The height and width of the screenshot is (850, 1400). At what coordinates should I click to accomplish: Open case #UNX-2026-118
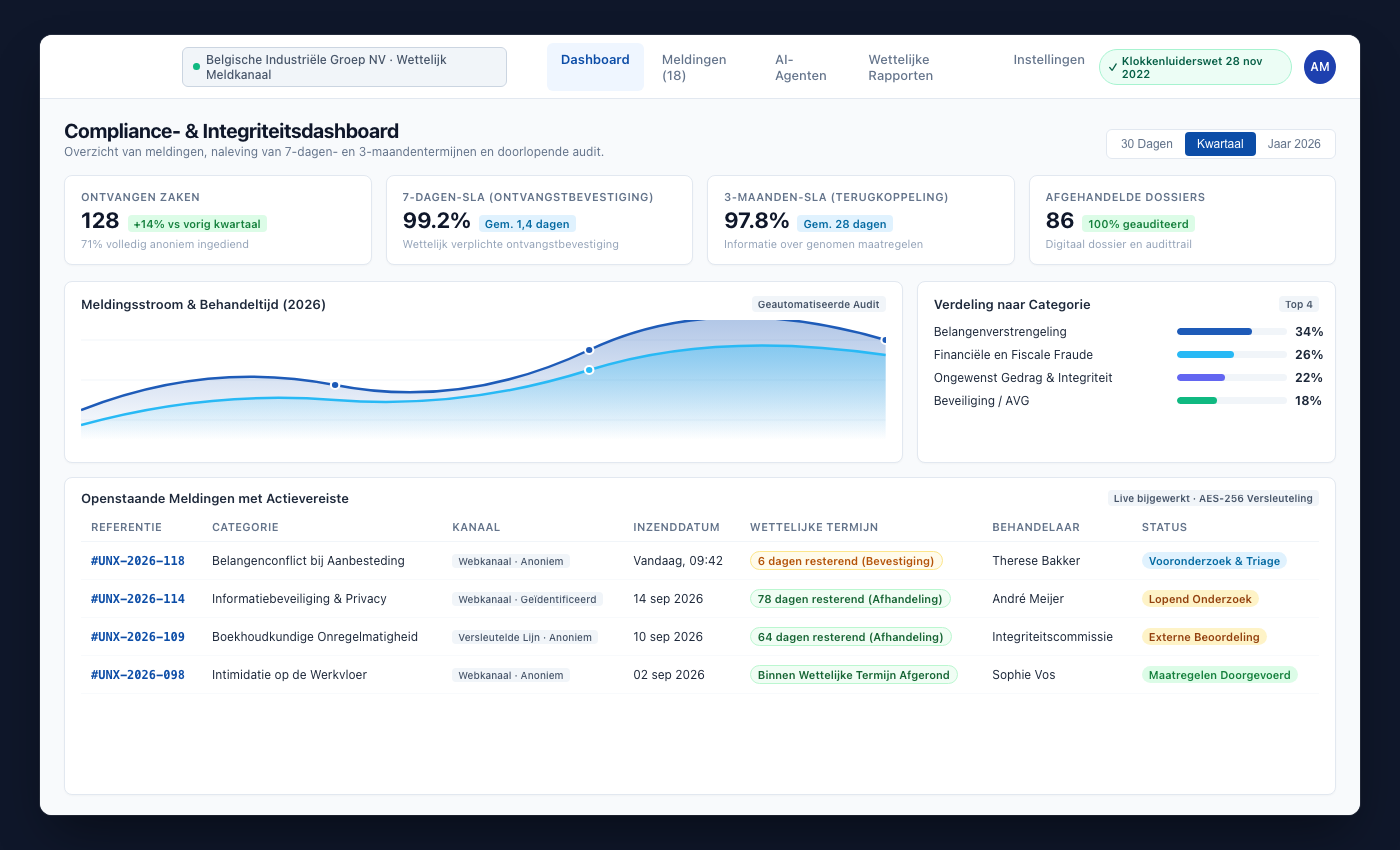138,561
